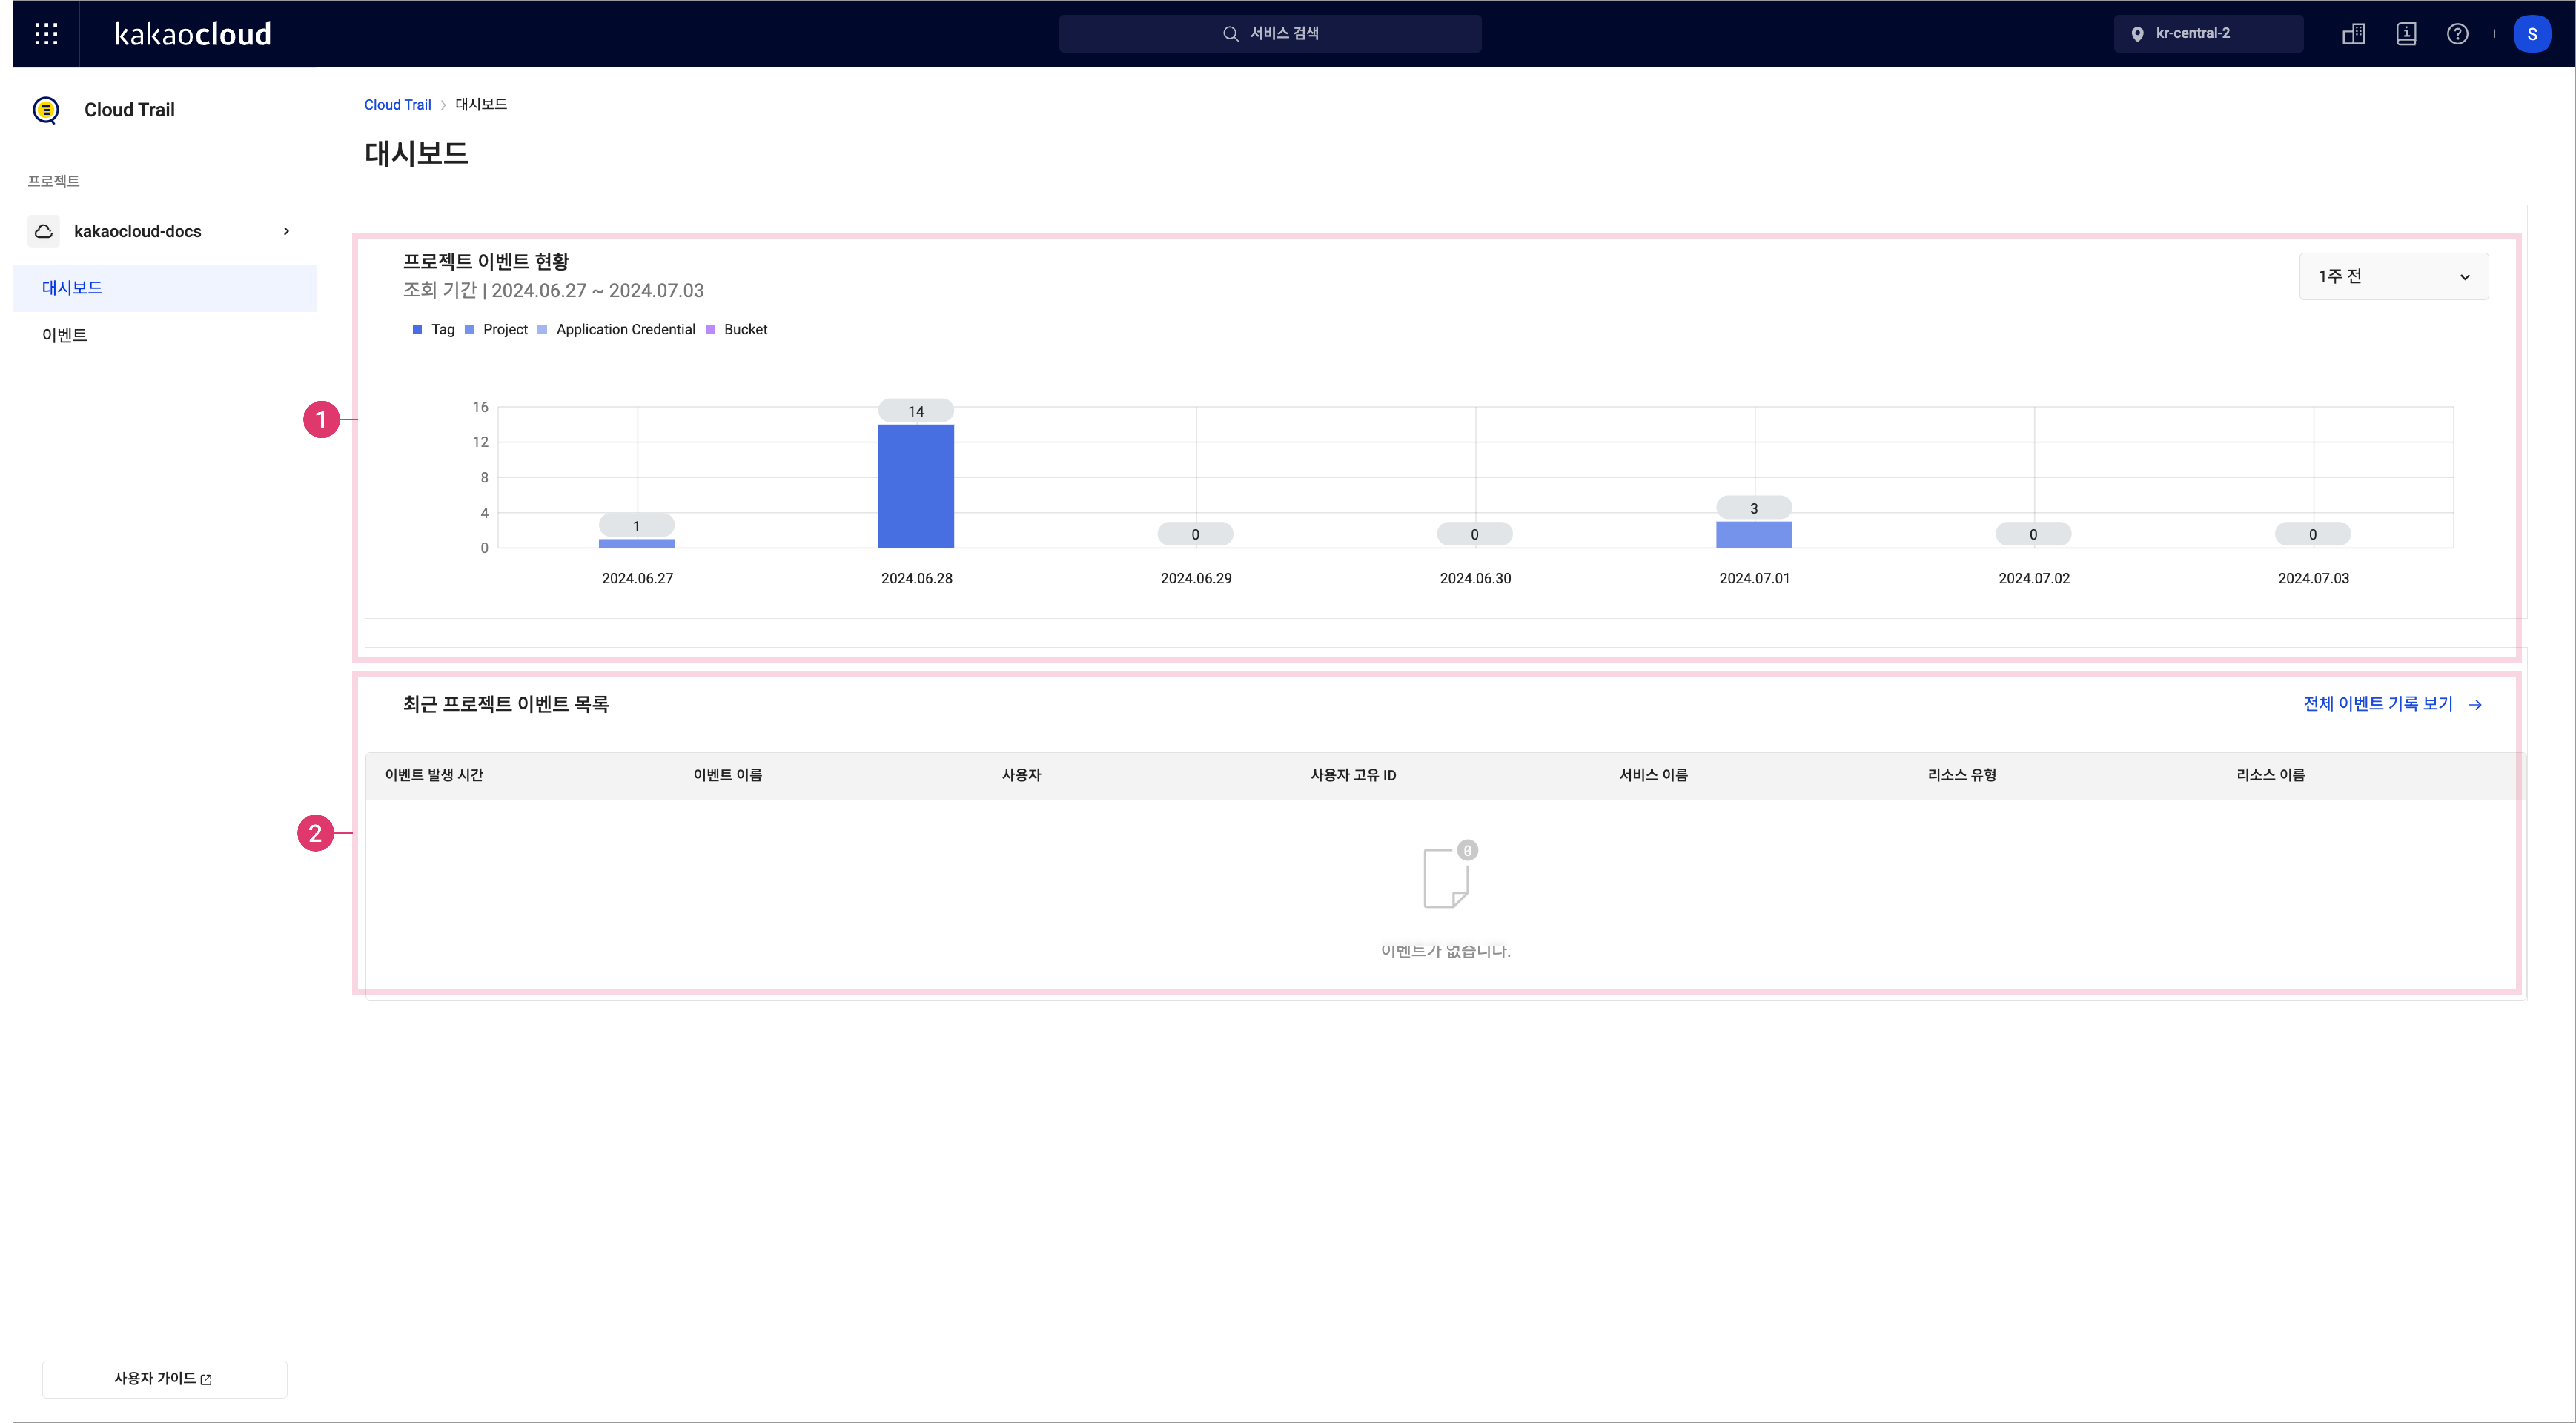The height and width of the screenshot is (1423, 2576).
Task: Click the 2024.06.28 bar showing 14
Action: (916, 486)
